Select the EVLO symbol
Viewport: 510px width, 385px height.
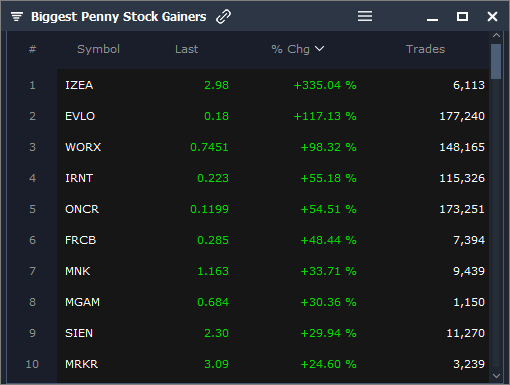point(80,116)
